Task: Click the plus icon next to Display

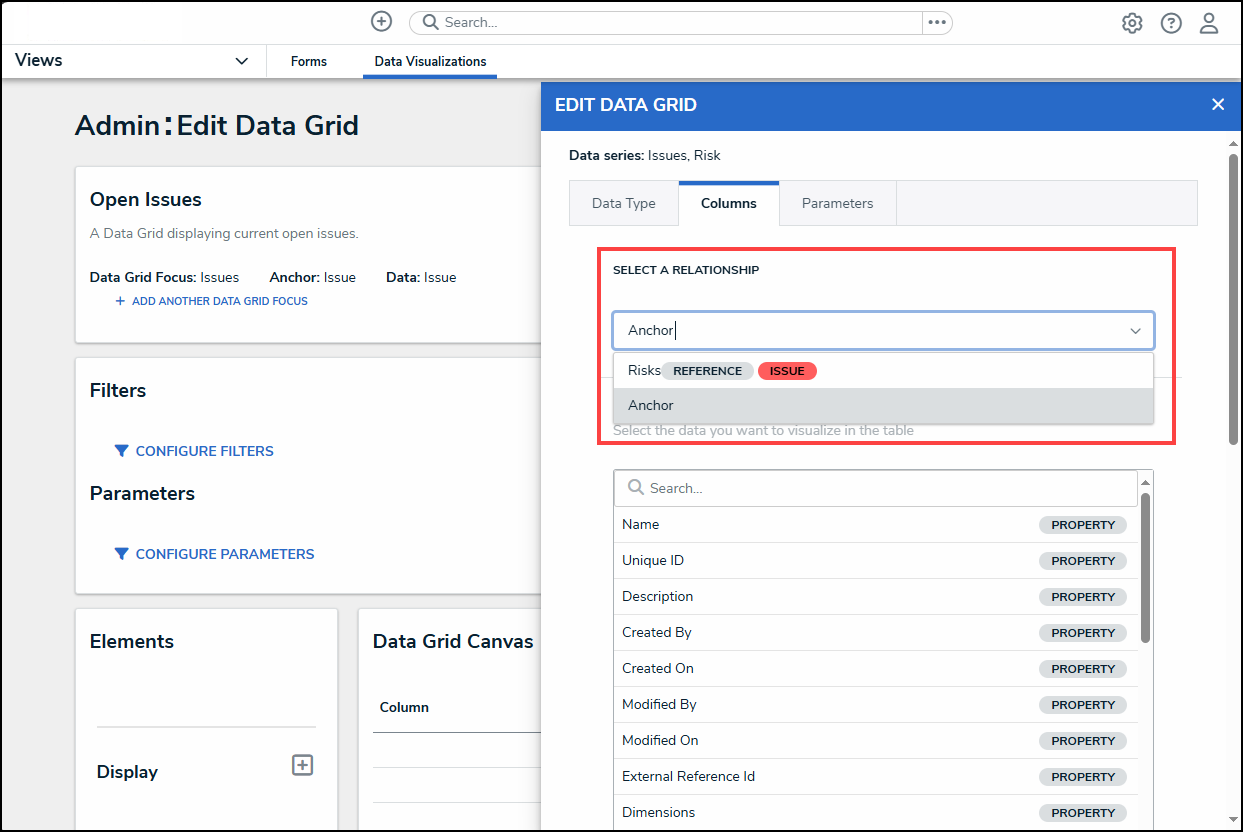Action: 302,765
